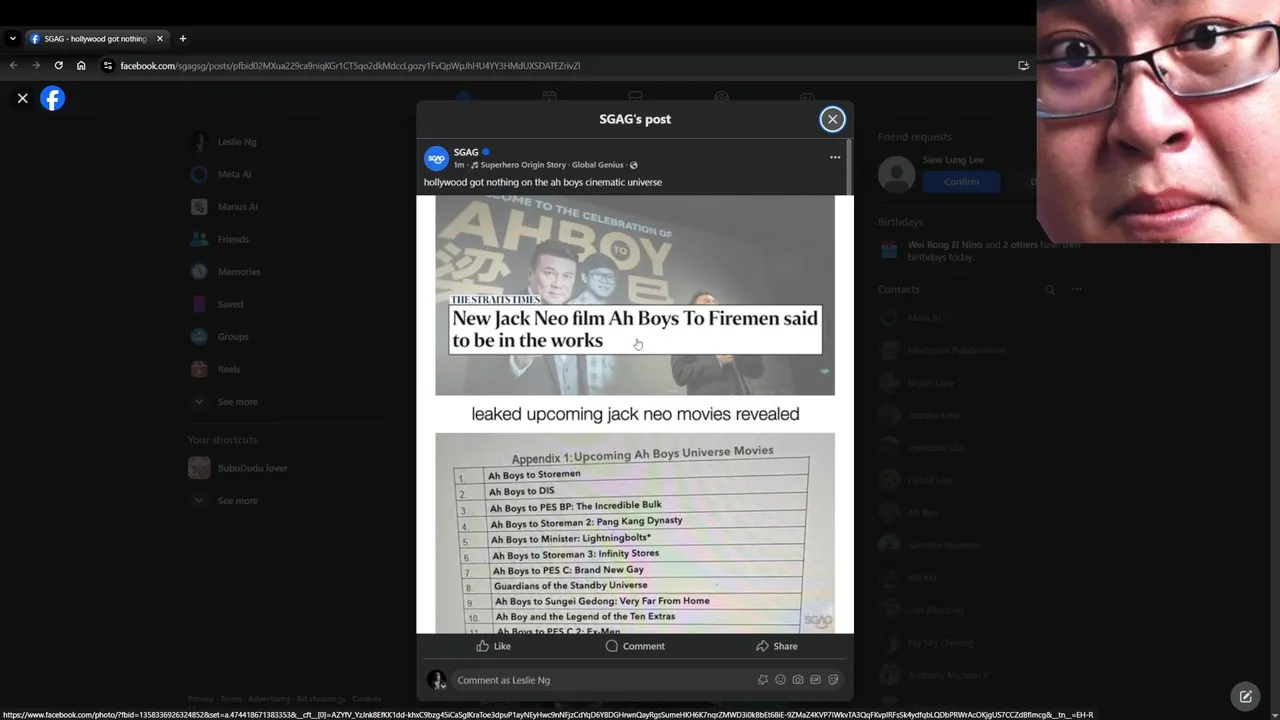1280x720 pixels.
Task: Click the birthday gift icon
Action: click(888, 251)
